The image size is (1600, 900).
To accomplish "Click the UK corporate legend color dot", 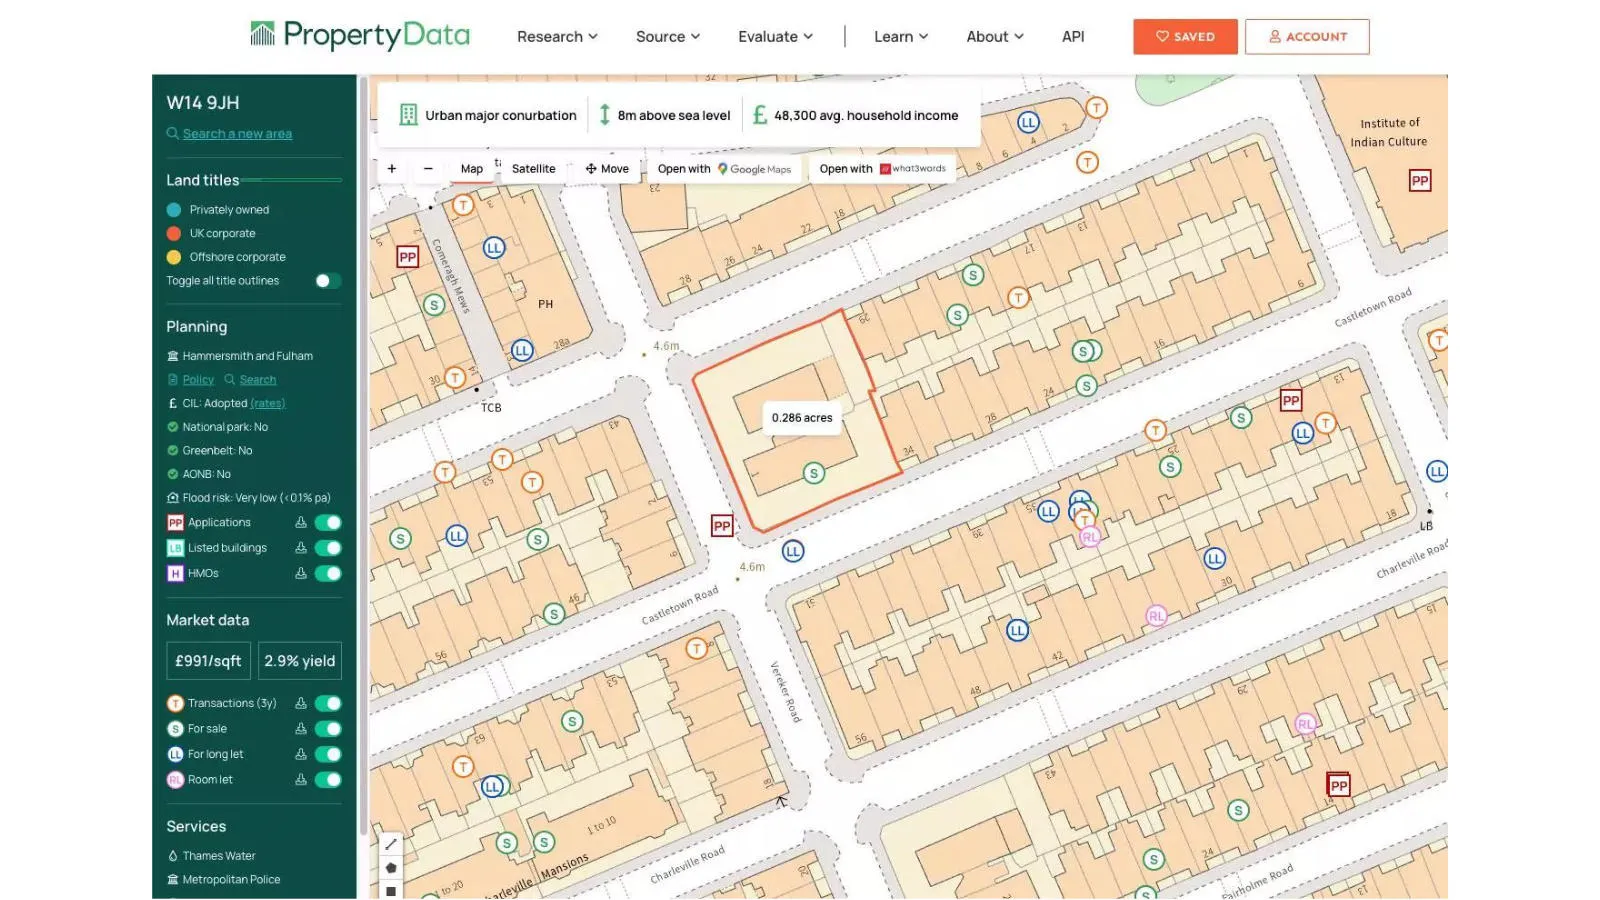I will [173, 233].
